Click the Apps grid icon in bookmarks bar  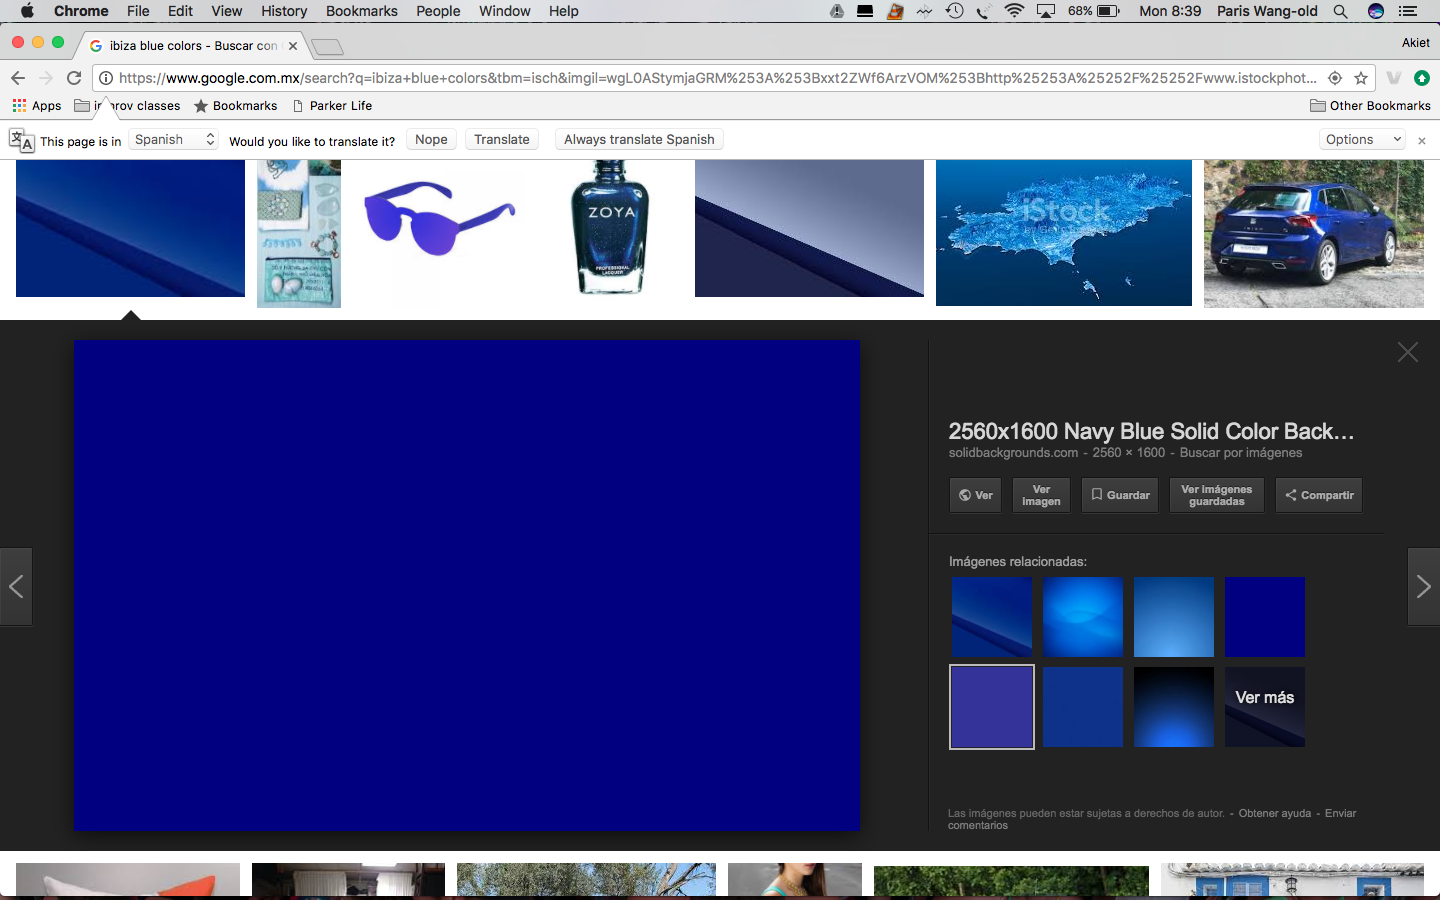19,106
